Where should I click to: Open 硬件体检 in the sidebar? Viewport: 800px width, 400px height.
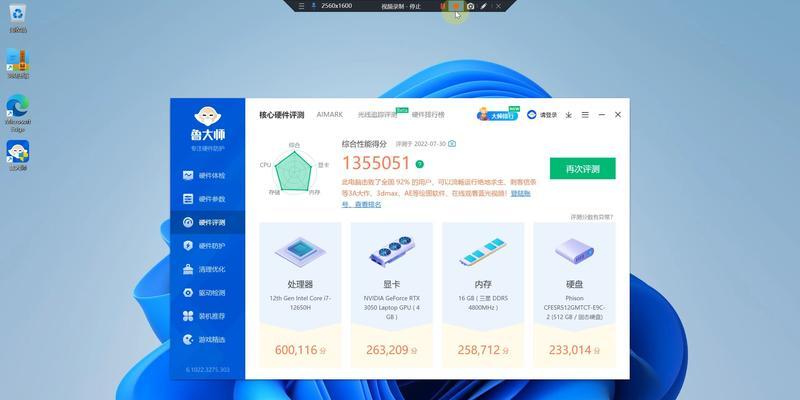pyautogui.click(x=207, y=176)
